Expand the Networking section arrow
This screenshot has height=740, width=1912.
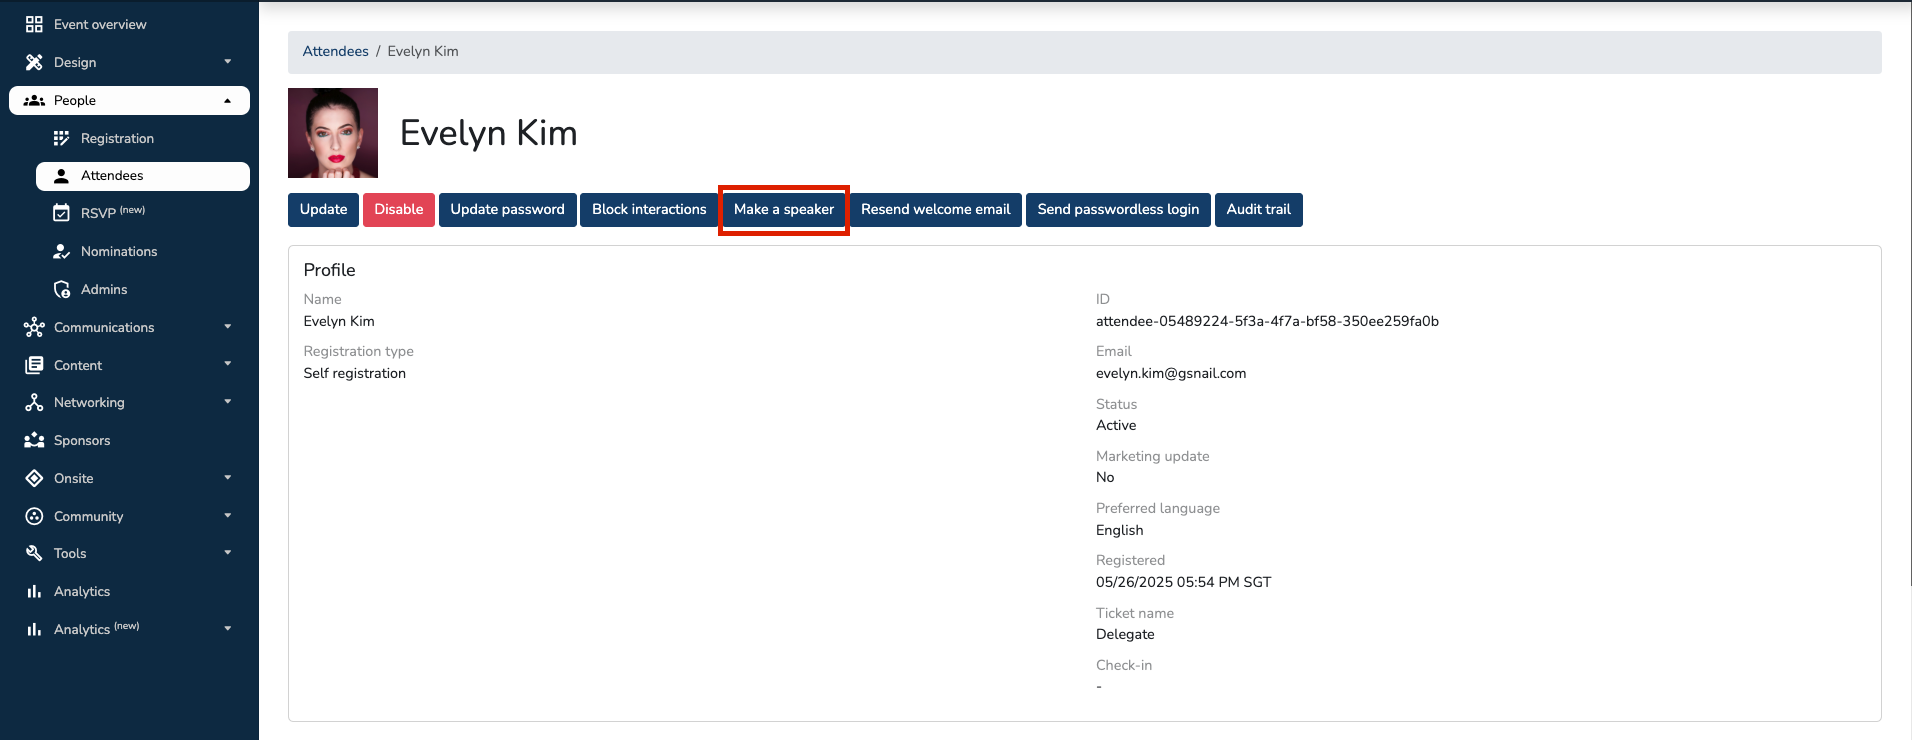pos(228,402)
